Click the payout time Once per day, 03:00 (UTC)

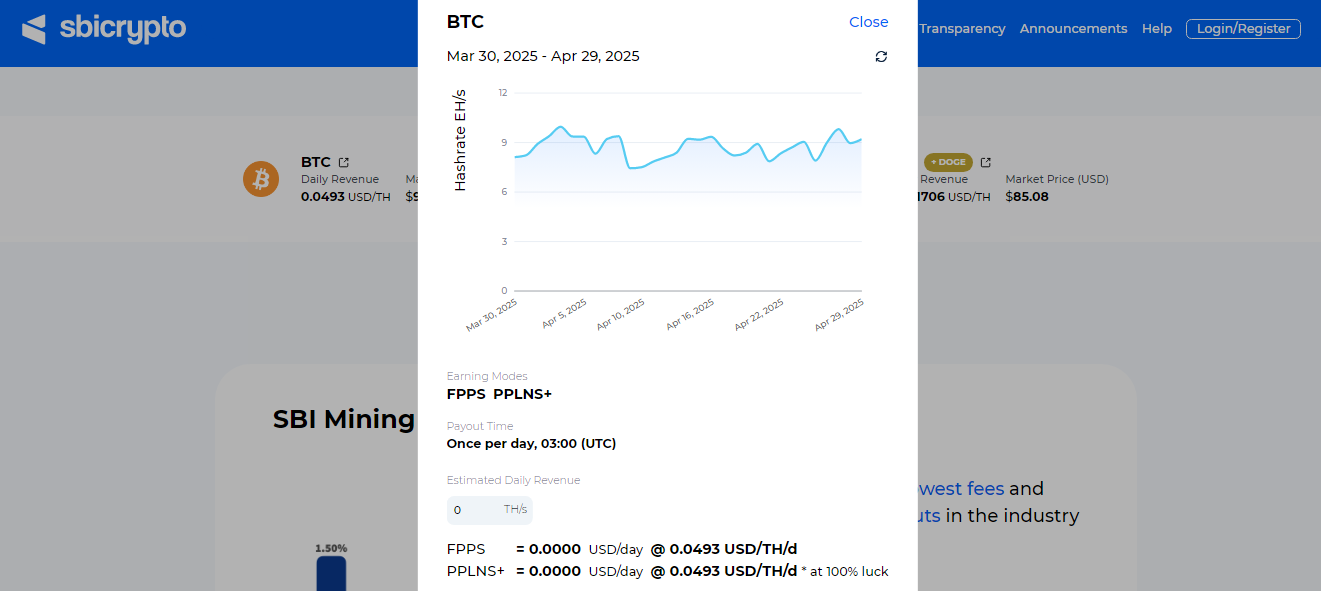point(531,443)
